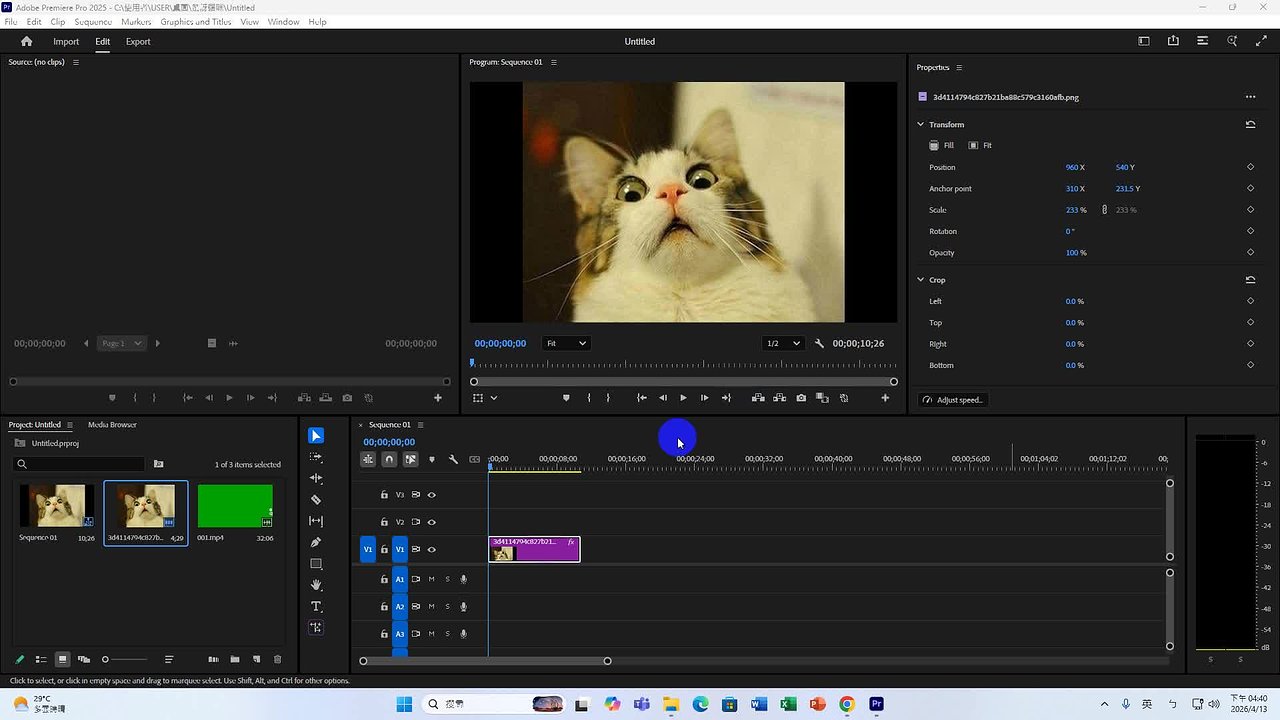Switch to the Media Browser tab
Image resolution: width=1280 pixels, height=720 pixels.
(112, 424)
